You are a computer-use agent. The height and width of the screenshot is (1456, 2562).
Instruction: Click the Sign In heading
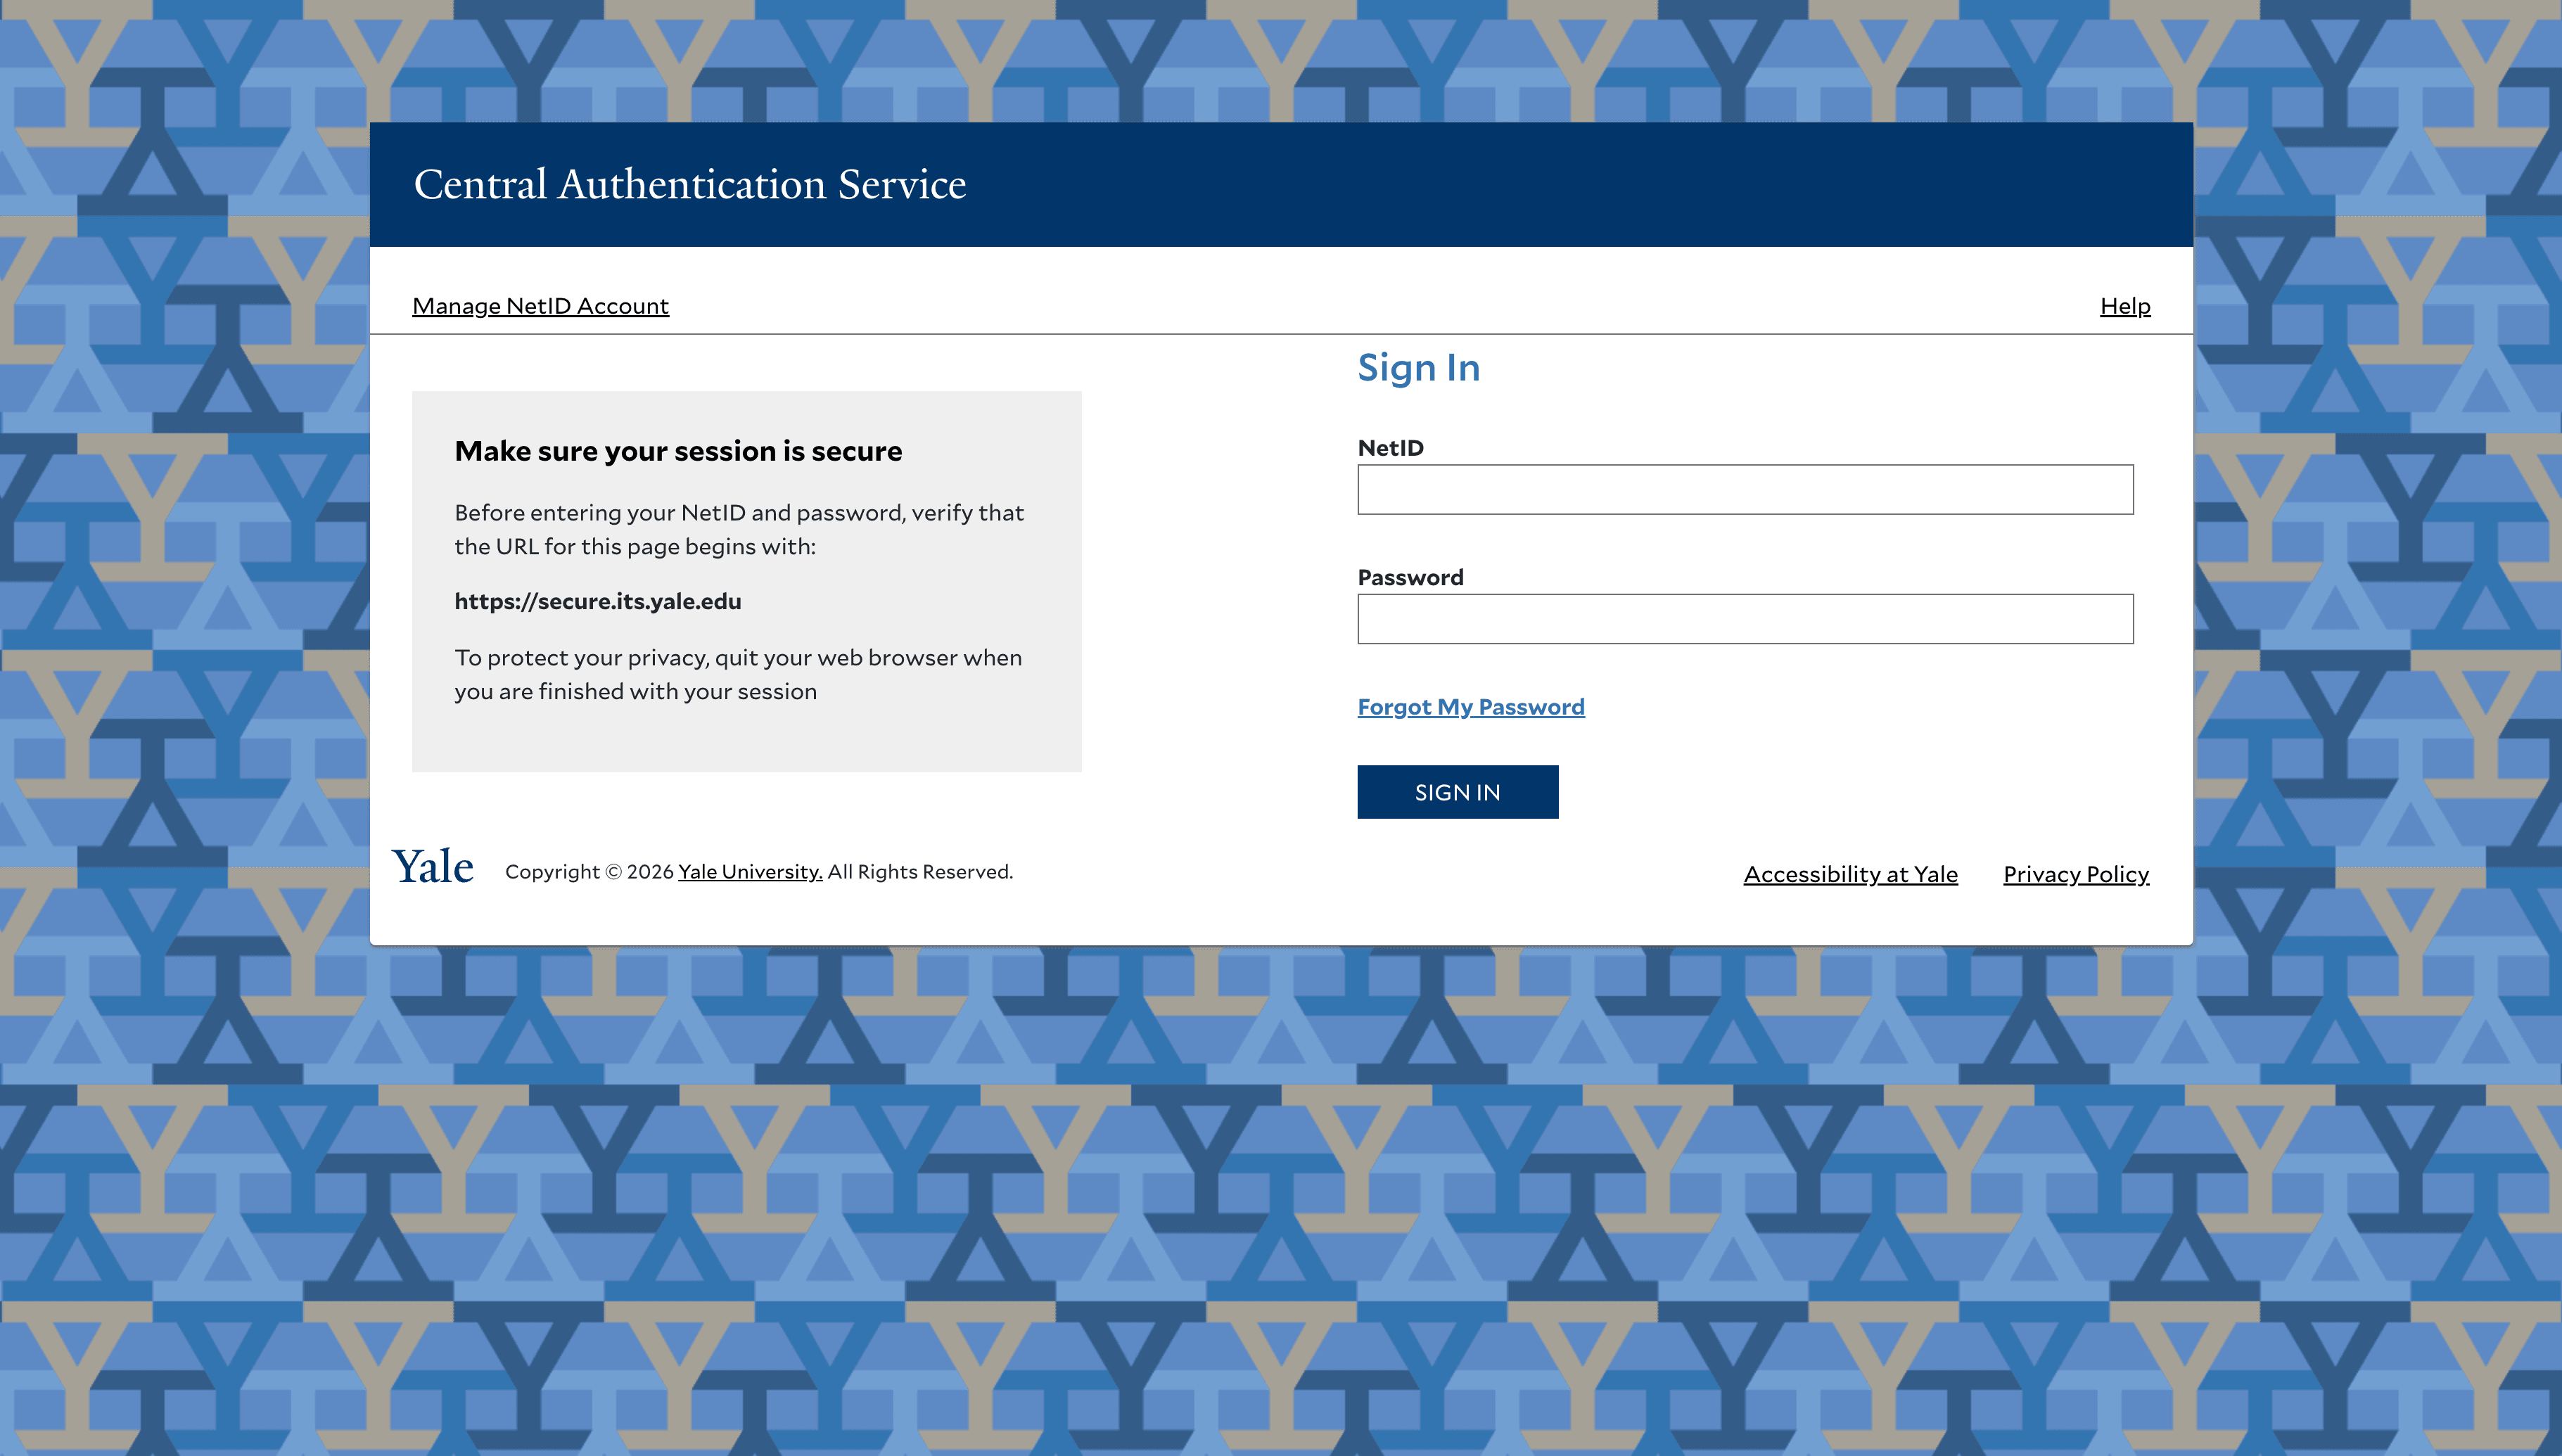[x=1418, y=367]
